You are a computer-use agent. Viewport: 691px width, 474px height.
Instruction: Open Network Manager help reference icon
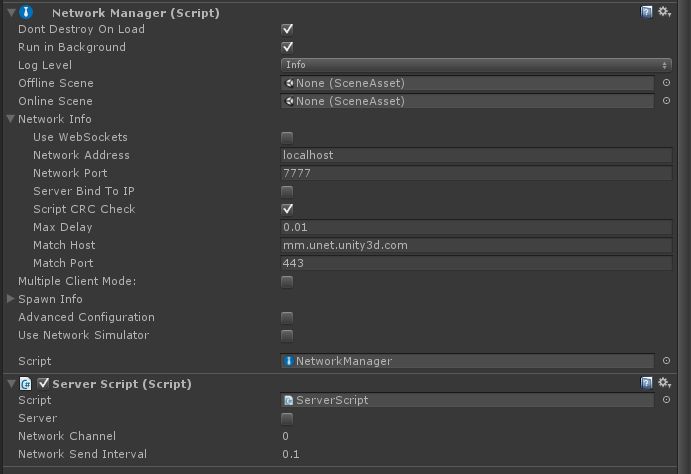[646, 12]
